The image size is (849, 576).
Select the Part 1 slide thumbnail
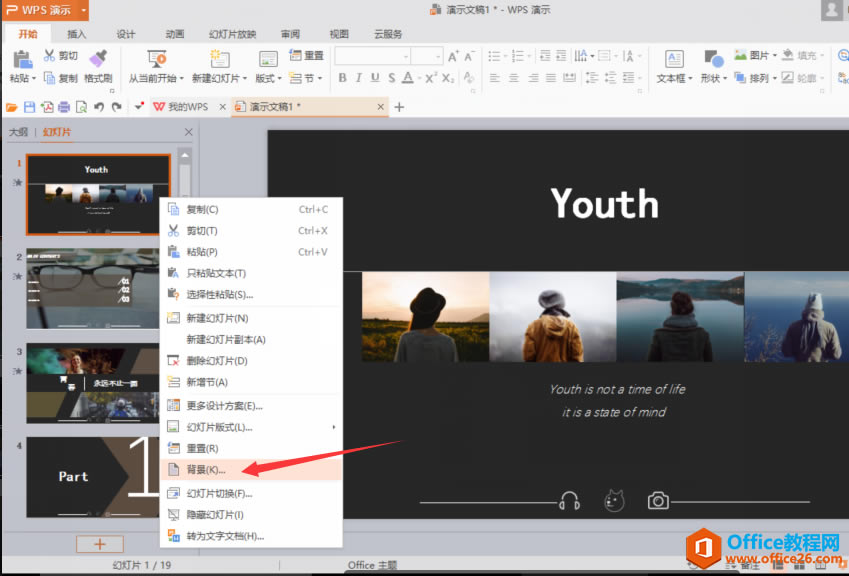point(93,477)
